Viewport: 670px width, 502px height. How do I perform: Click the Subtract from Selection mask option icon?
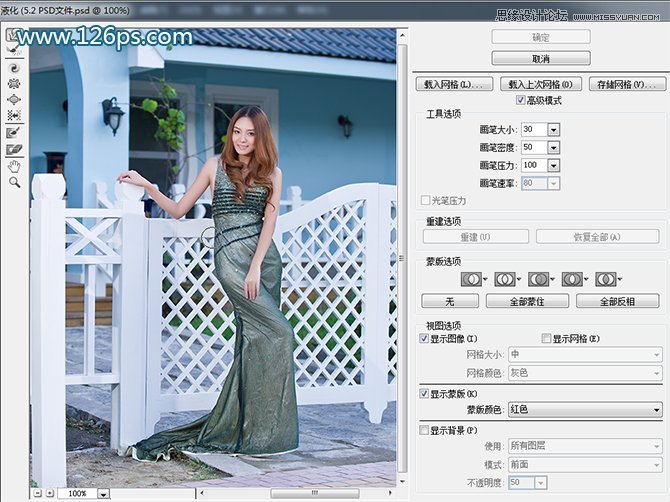point(538,280)
